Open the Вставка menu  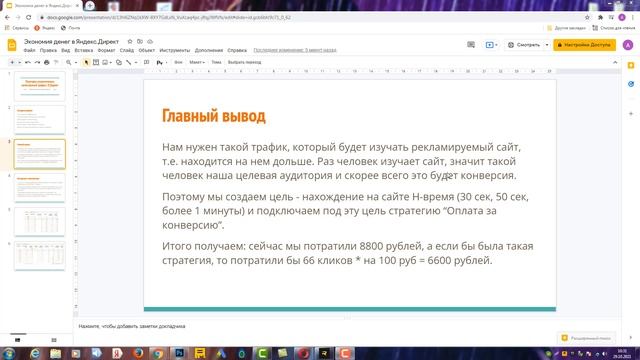(84, 50)
